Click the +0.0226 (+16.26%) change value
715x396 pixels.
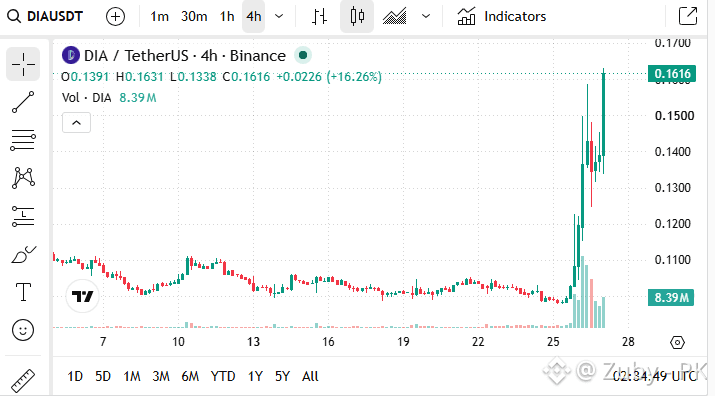(x=329, y=76)
